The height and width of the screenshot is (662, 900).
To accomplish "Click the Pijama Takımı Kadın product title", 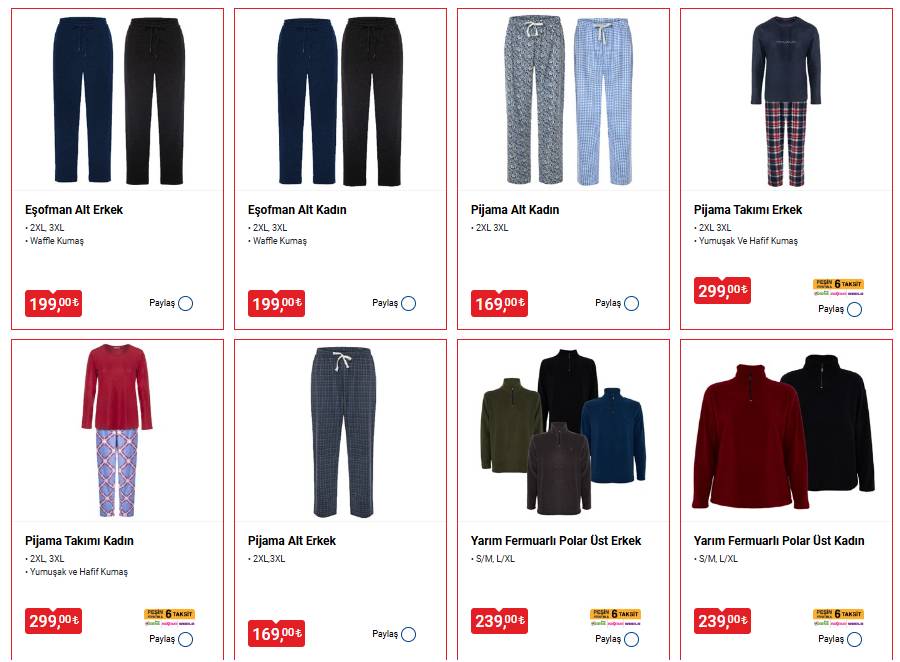I will [79, 540].
